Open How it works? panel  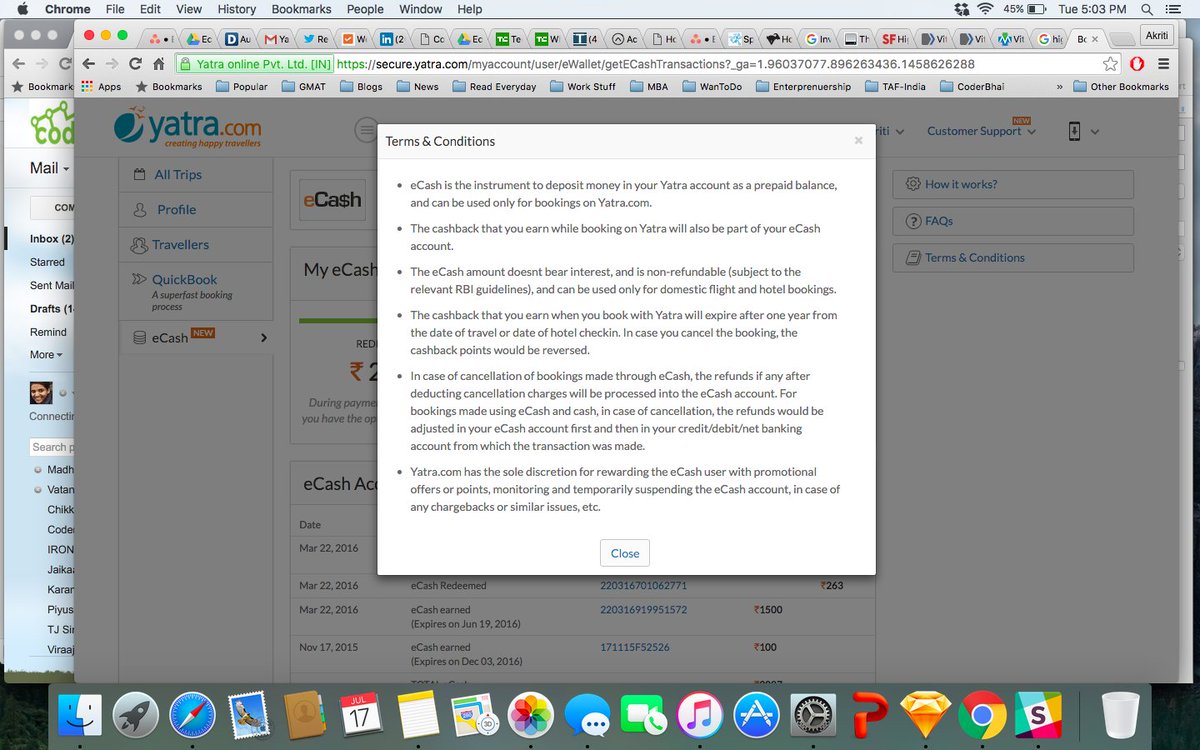pyautogui.click(x=1013, y=184)
